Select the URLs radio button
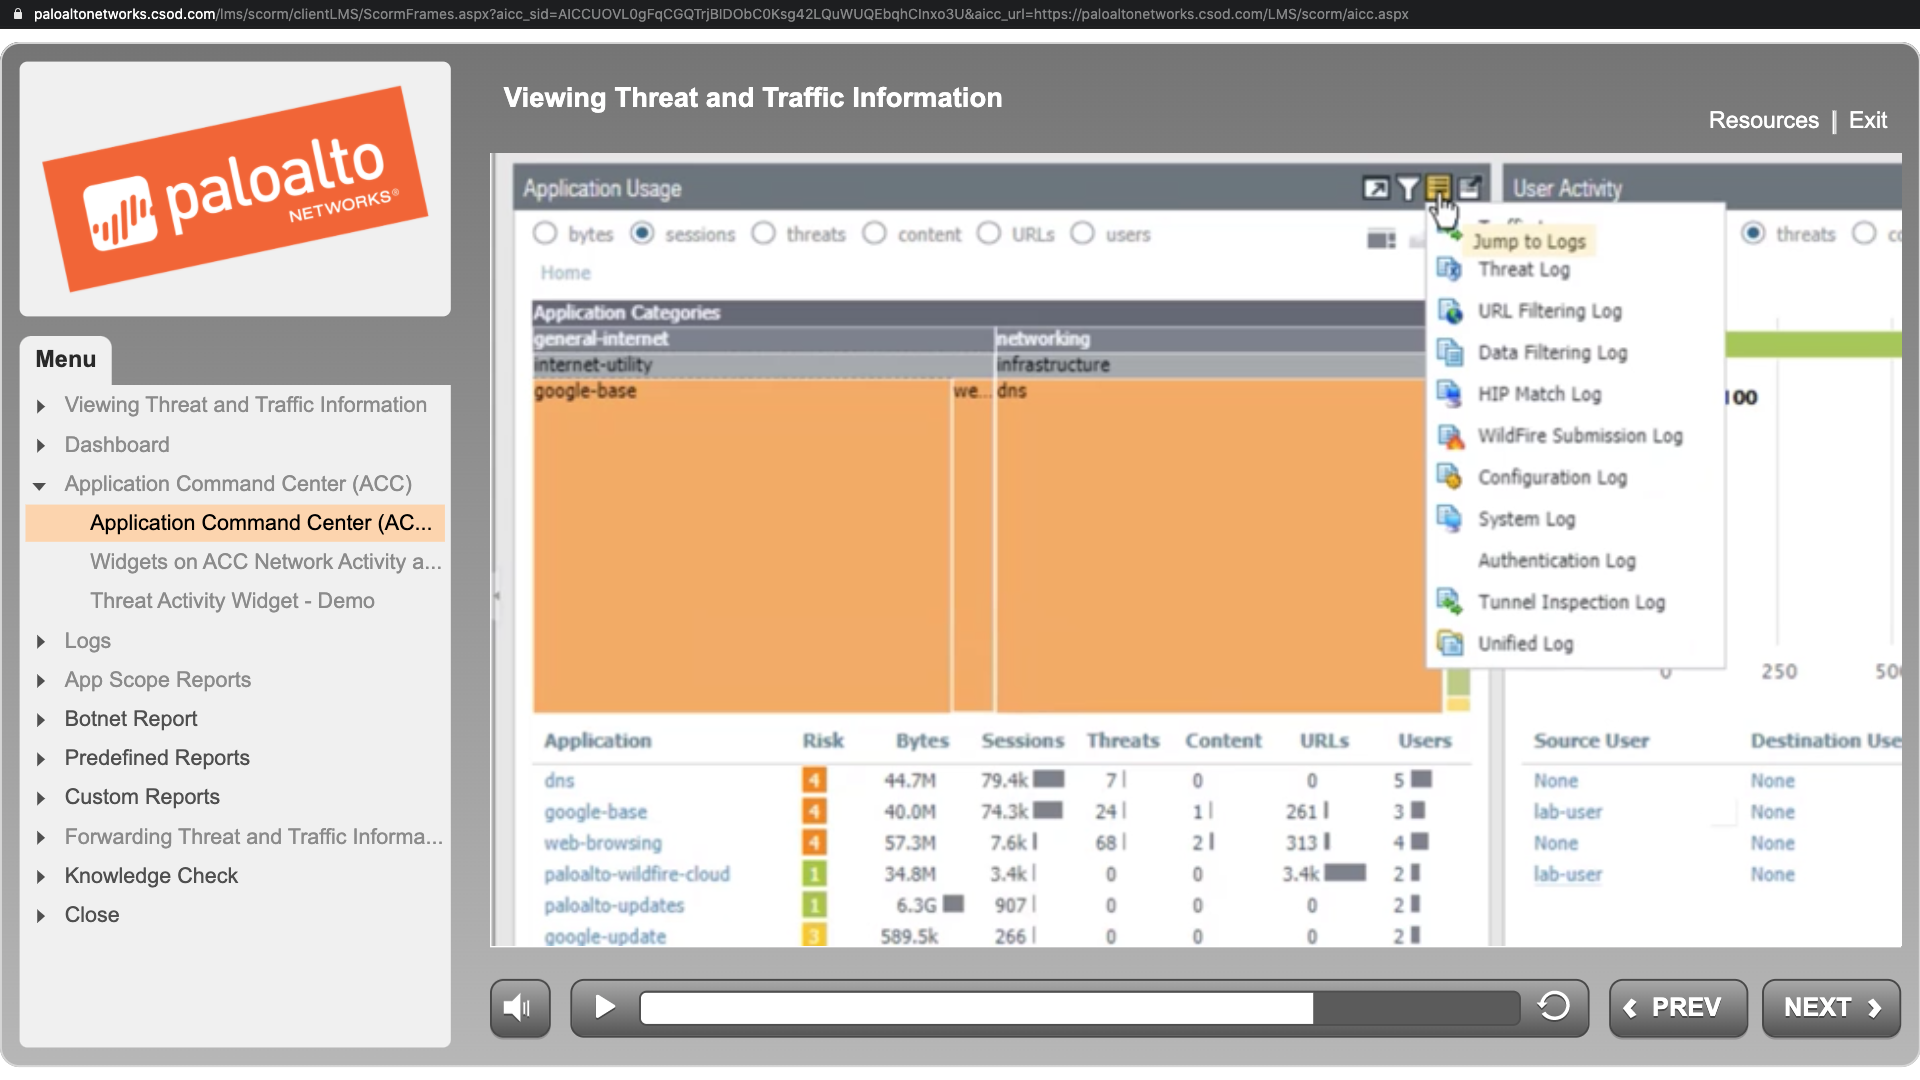 point(989,233)
